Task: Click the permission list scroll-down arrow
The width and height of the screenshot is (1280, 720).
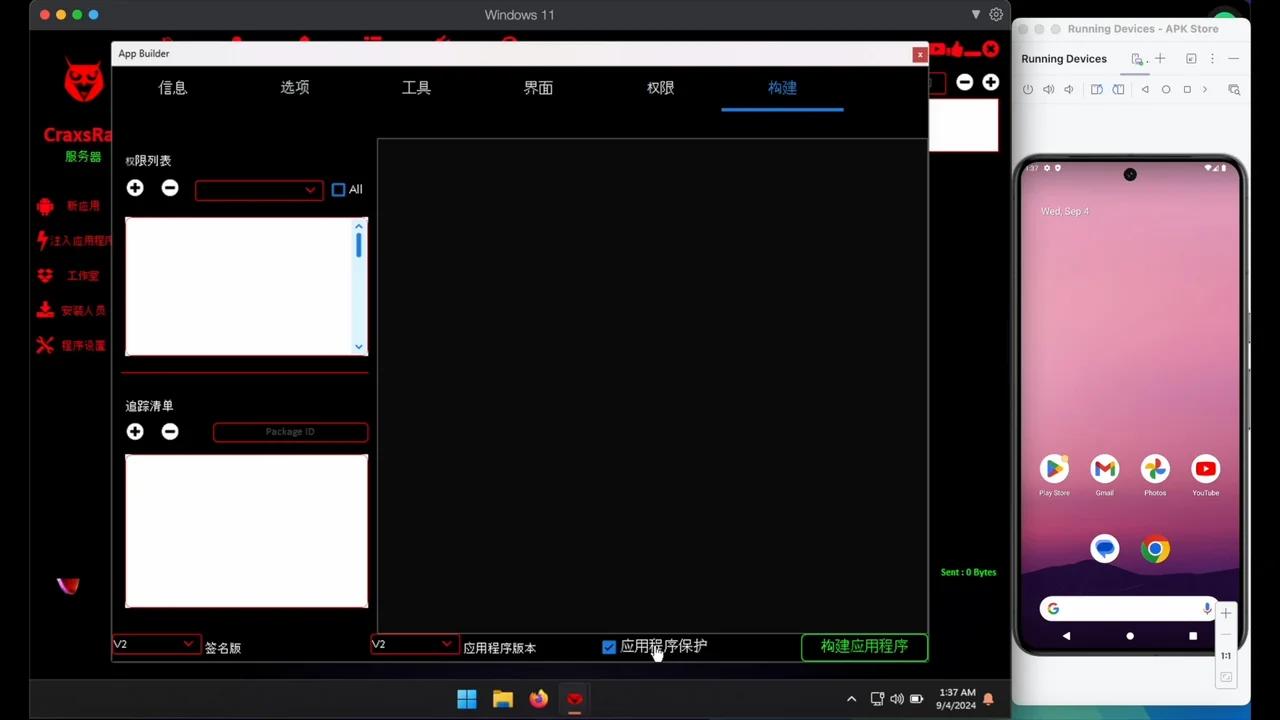Action: (x=359, y=347)
